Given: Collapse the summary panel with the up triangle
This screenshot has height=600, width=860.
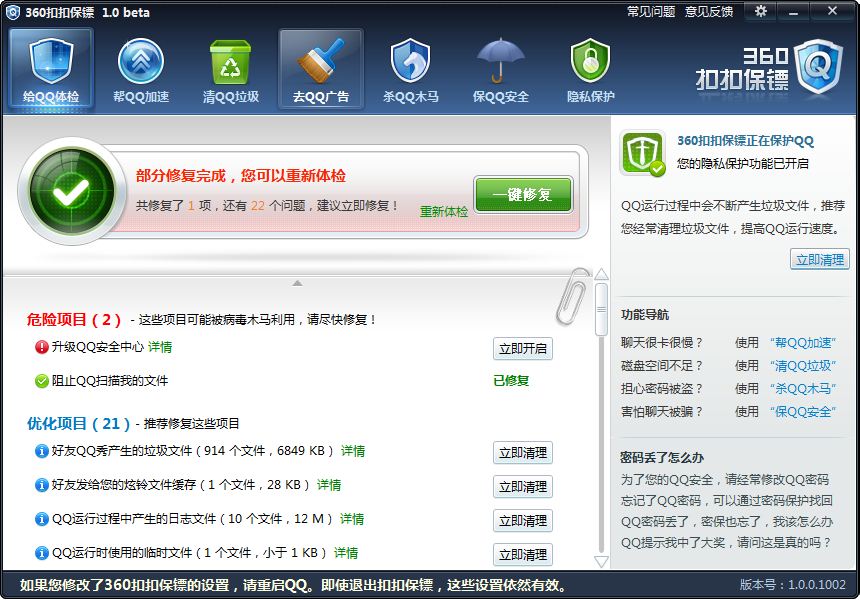Looking at the screenshot, I should pyautogui.click(x=297, y=283).
